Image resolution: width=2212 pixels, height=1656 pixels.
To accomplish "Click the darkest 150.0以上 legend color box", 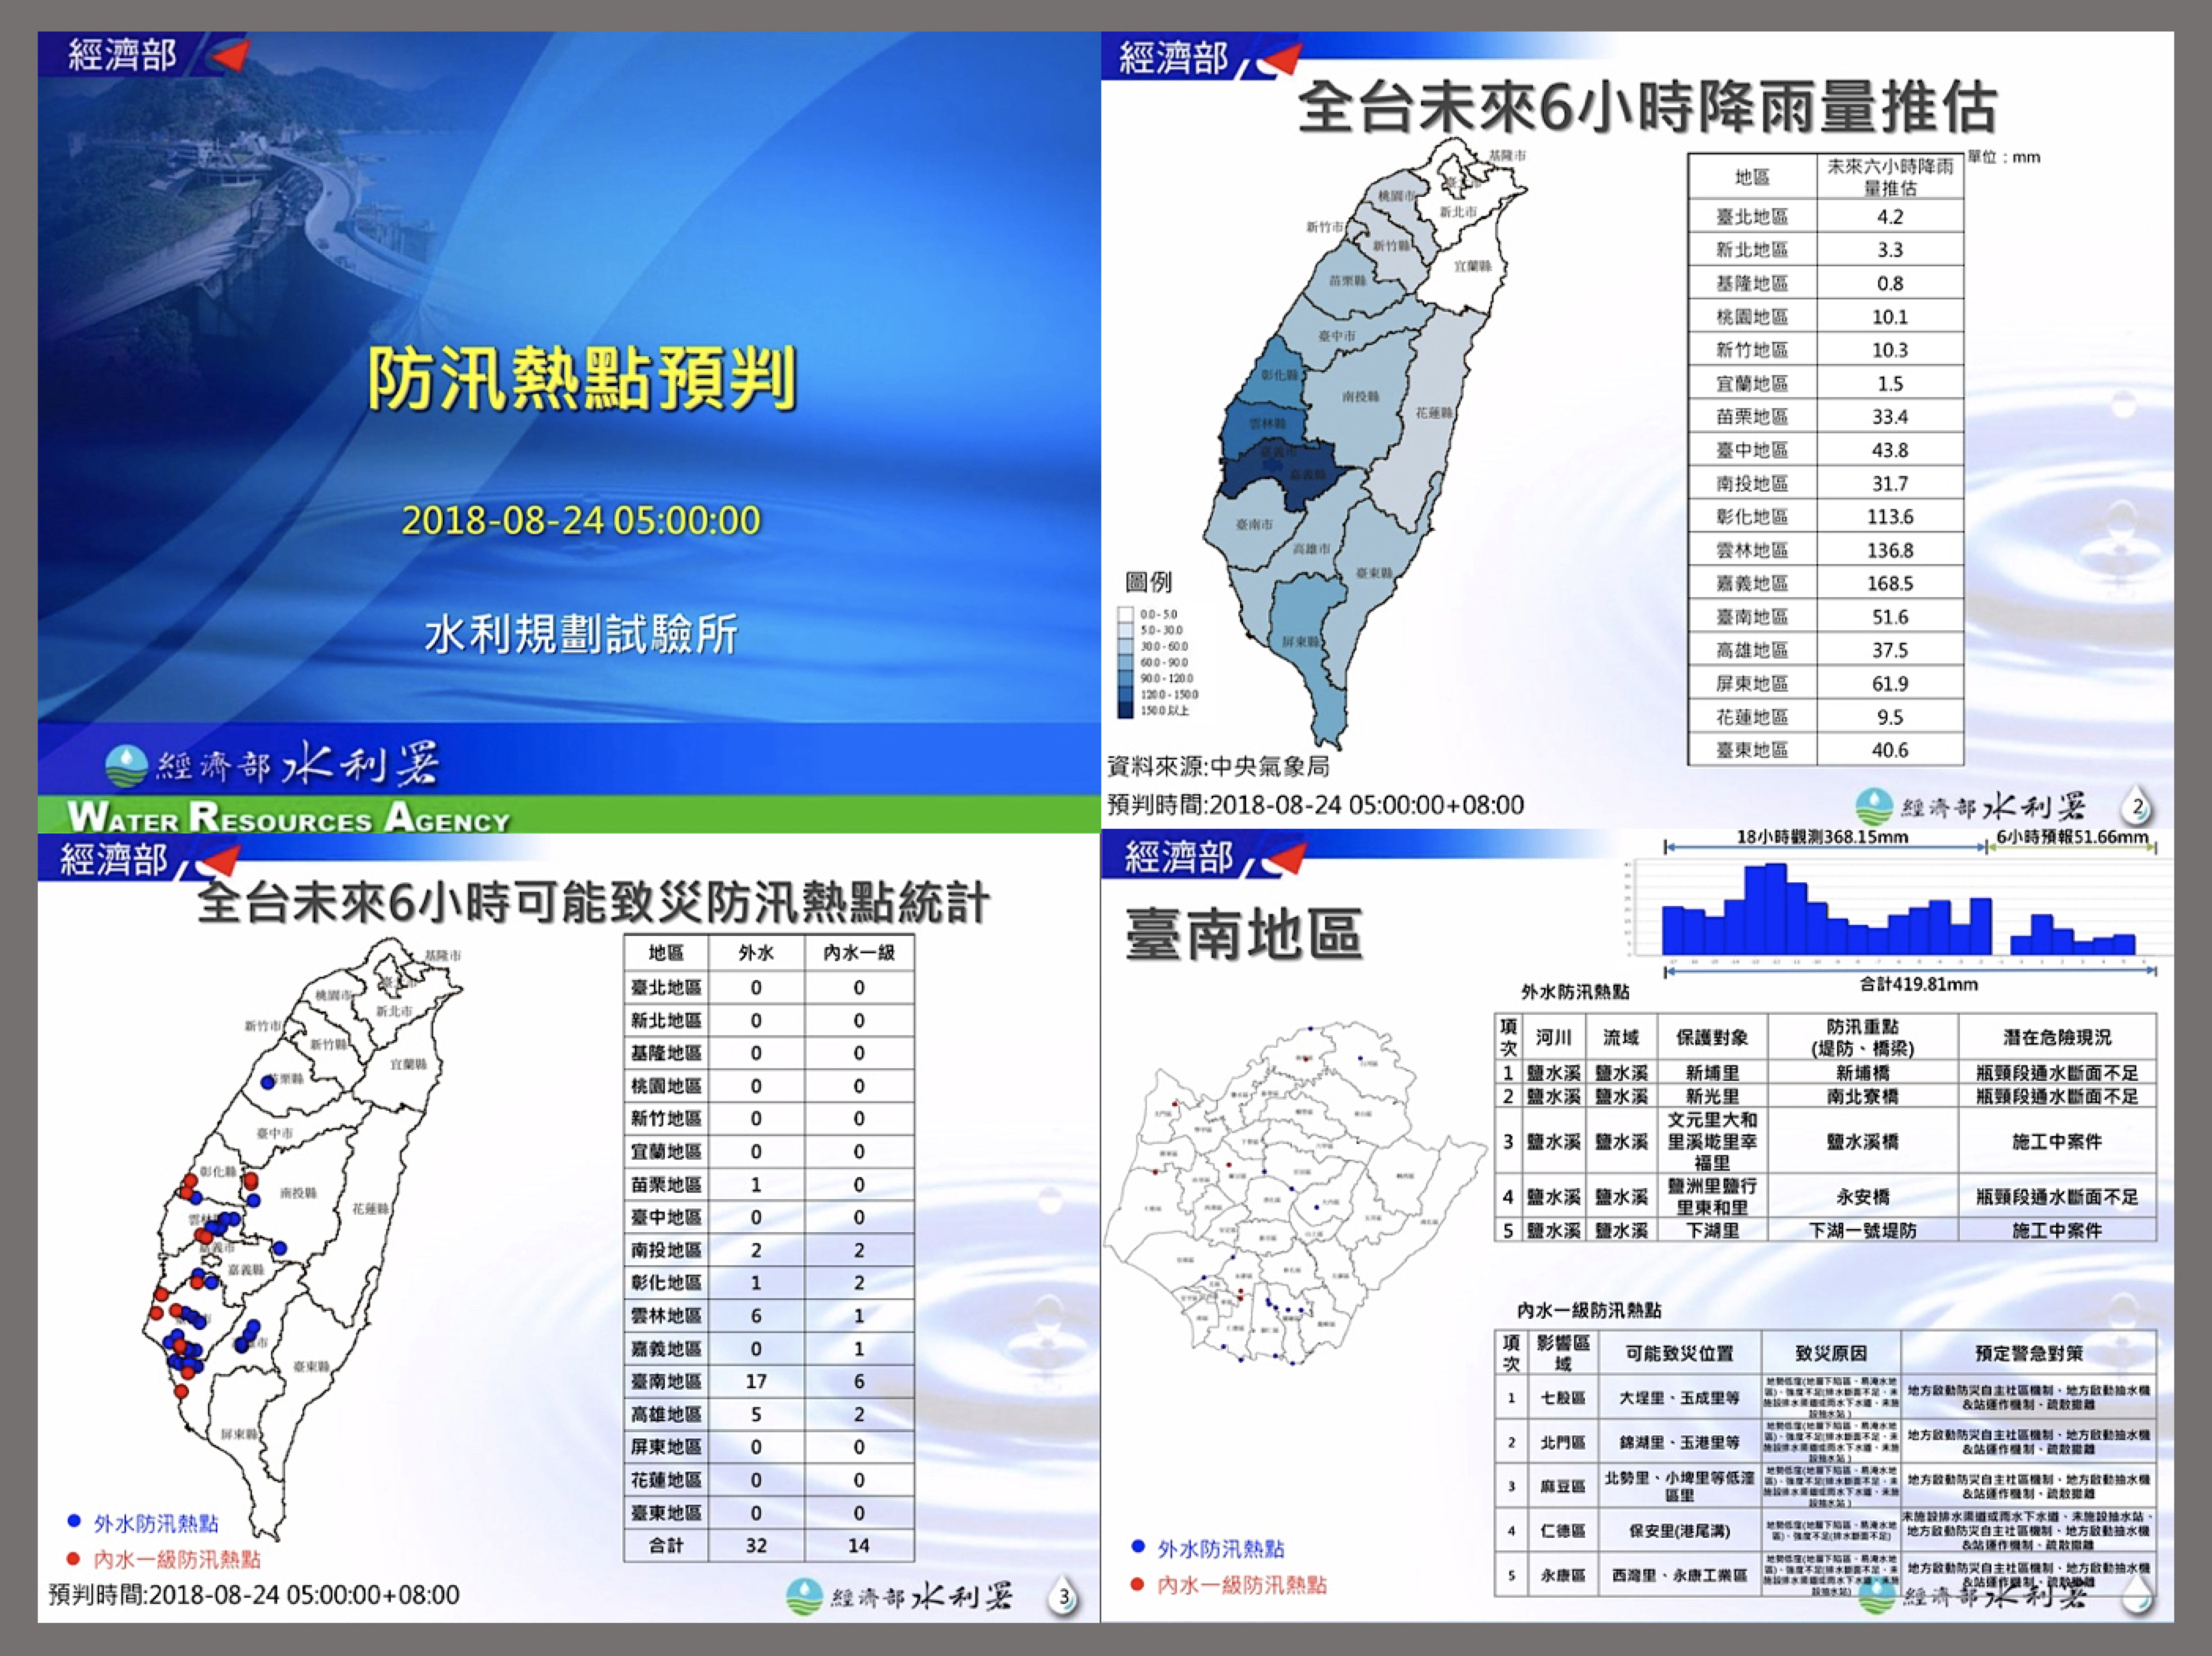I will (1125, 710).
